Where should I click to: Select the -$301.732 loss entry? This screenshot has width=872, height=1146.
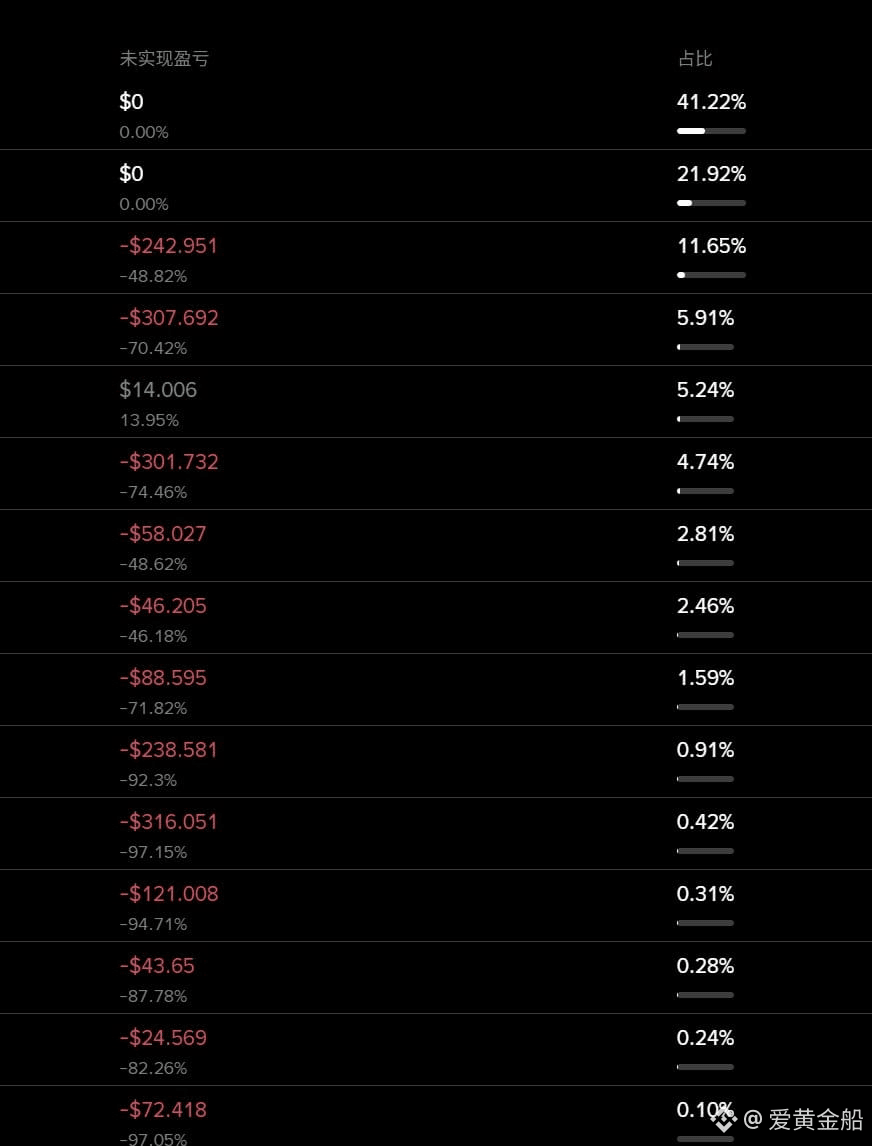click(168, 462)
